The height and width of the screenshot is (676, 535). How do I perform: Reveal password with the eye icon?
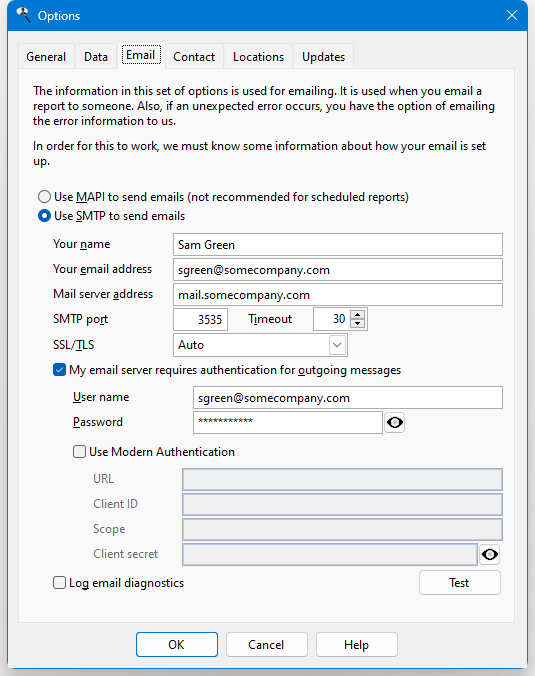click(x=394, y=422)
